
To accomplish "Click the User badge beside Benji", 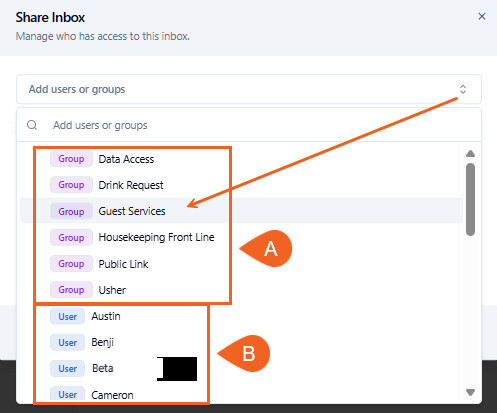I will pos(68,342).
